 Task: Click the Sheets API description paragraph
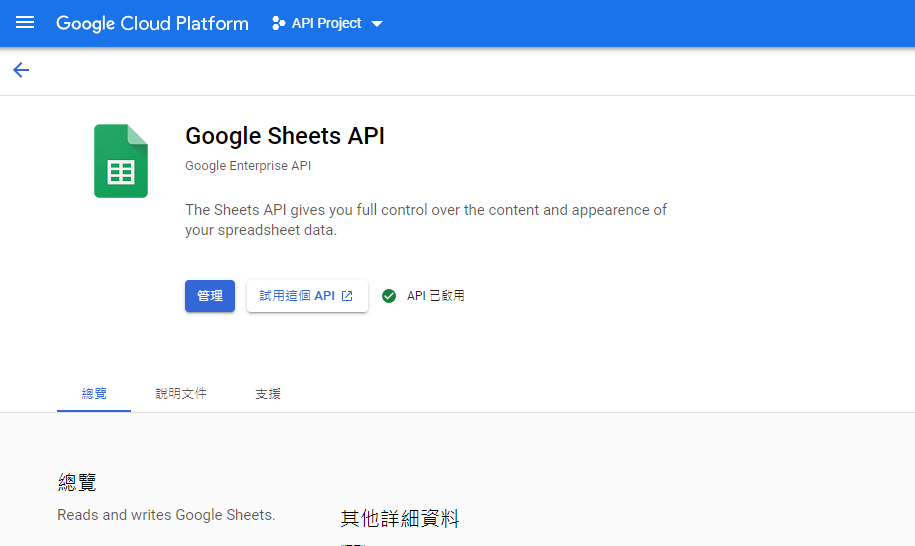click(x=426, y=220)
